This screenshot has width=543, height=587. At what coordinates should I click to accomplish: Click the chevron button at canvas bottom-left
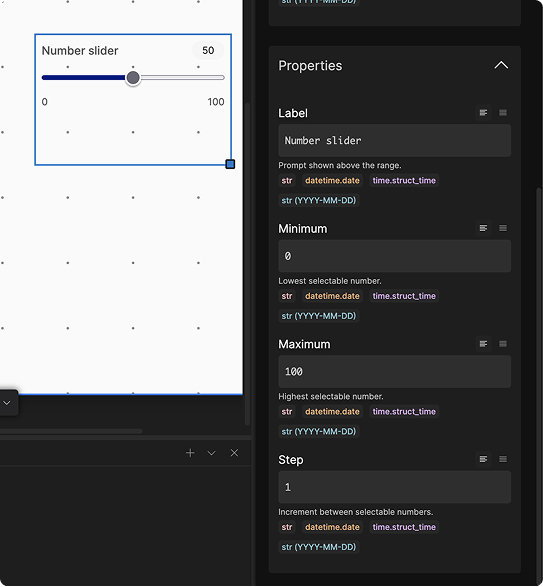pyautogui.click(x=7, y=403)
